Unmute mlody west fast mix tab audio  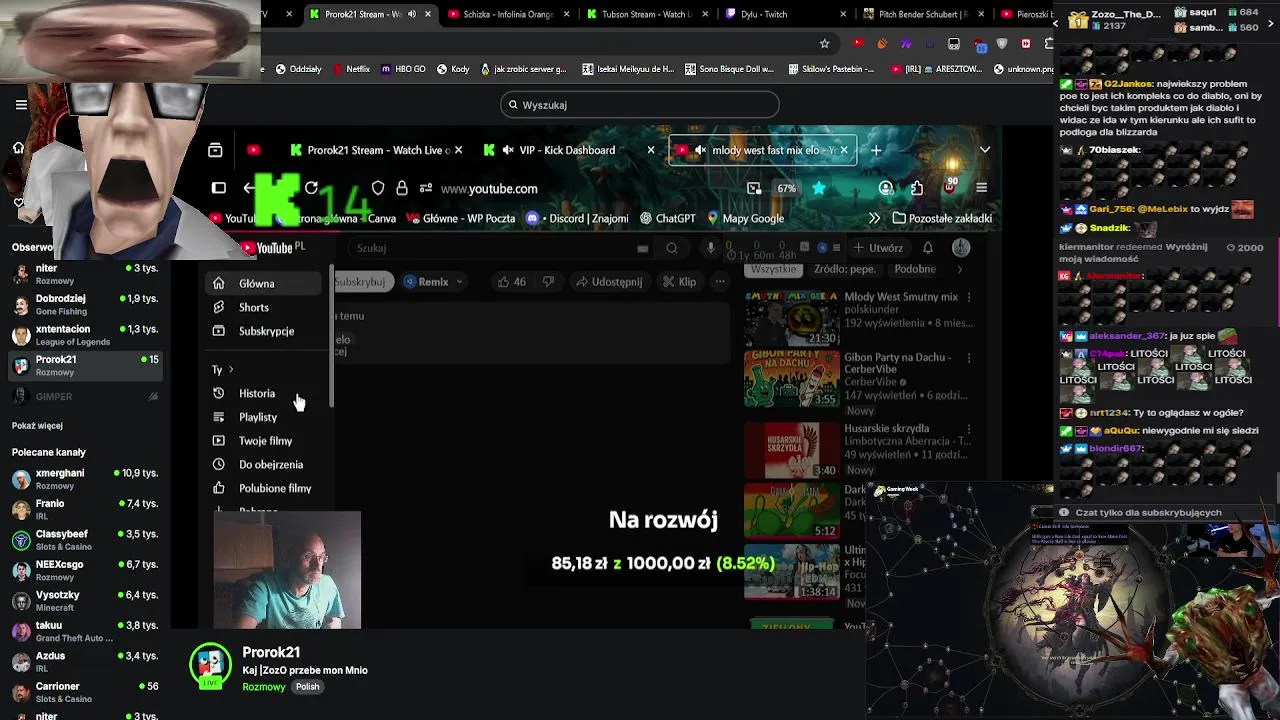[x=700, y=150]
